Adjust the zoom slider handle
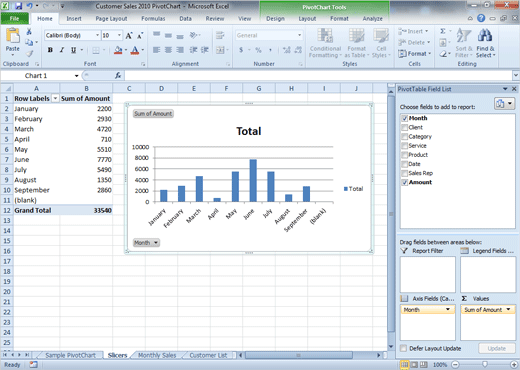This screenshot has width=520, height=370. tap(485, 365)
